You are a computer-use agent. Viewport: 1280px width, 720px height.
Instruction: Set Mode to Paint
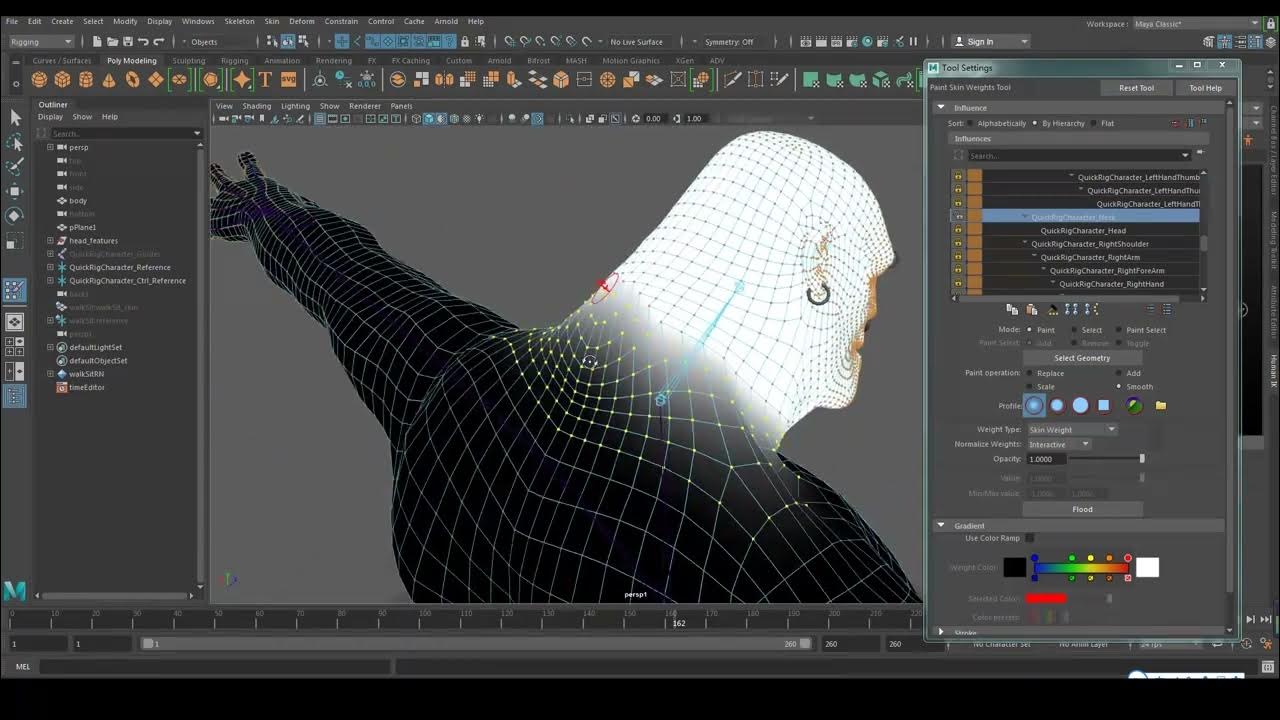(1030, 330)
